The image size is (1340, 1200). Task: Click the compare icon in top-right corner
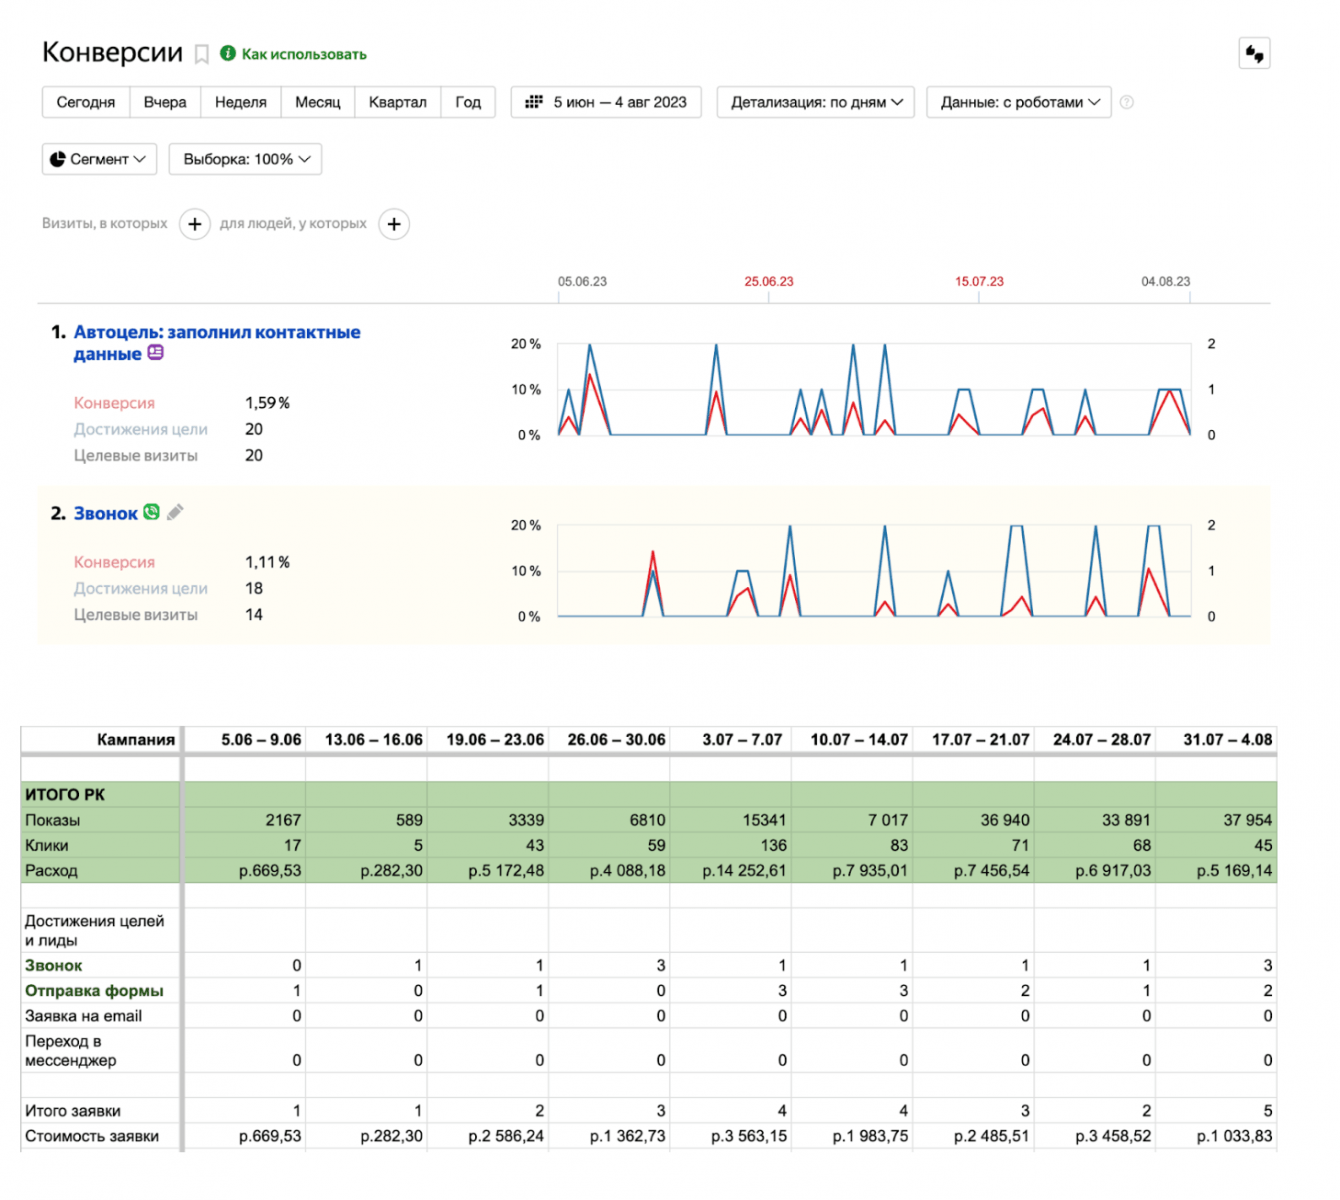click(1254, 54)
